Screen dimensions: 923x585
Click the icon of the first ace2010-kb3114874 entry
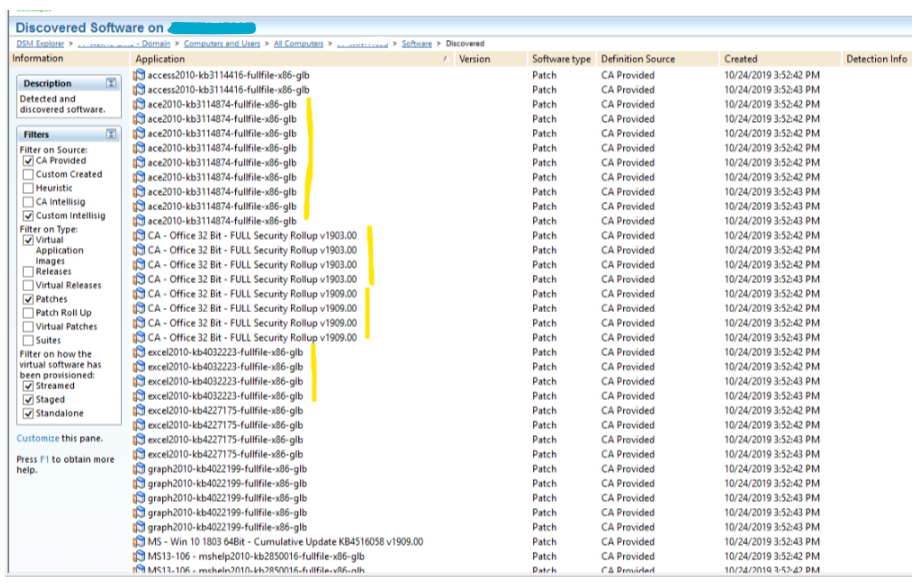140,104
